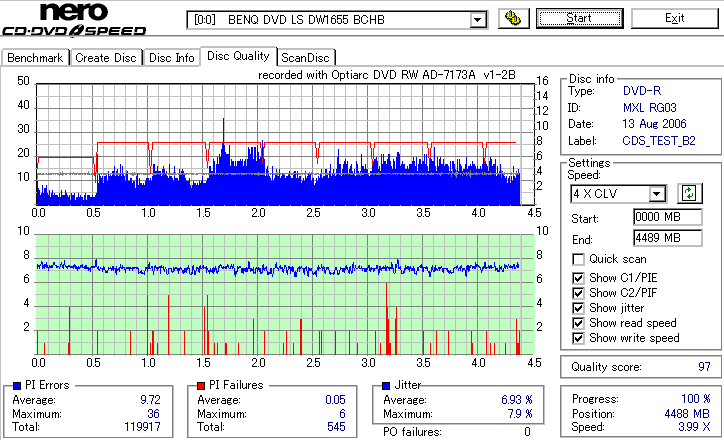Click the Progress value 100 %
Viewport: 724px width, 441px height.
tap(696, 399)
